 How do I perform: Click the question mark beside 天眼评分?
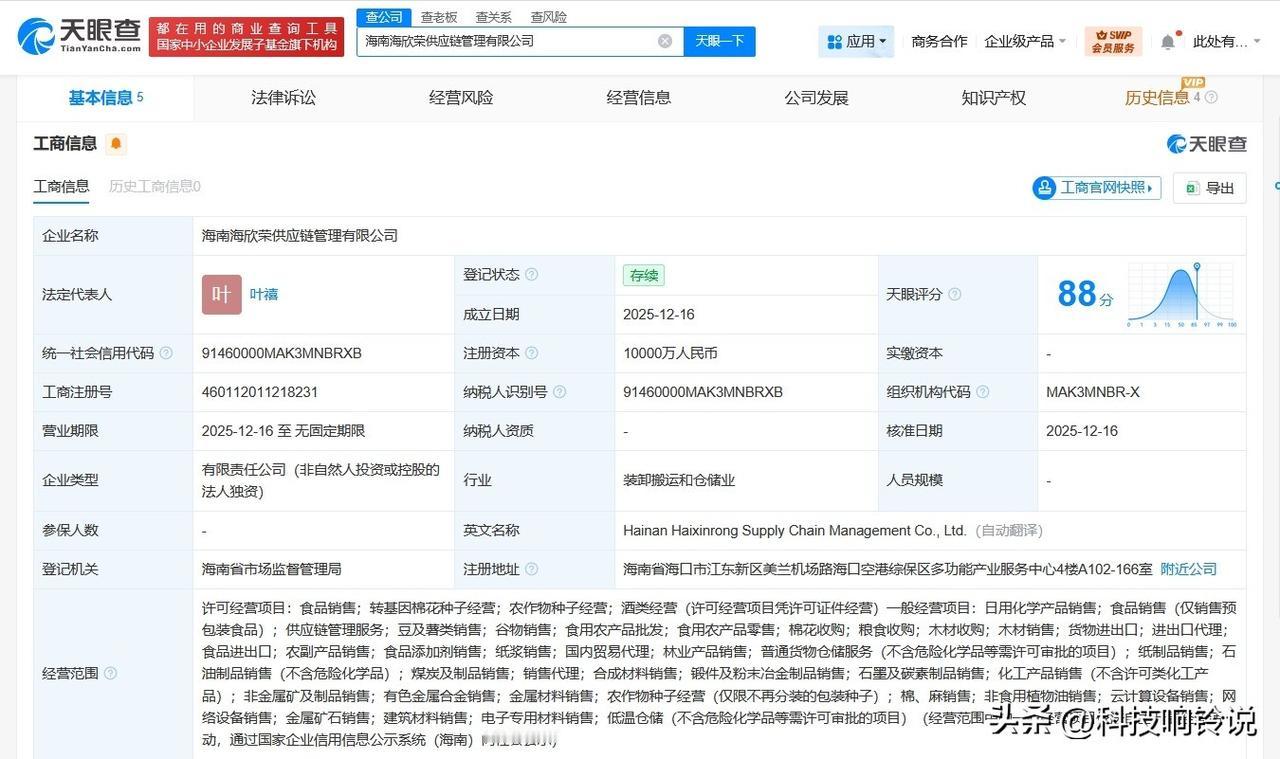click(956, 294)
